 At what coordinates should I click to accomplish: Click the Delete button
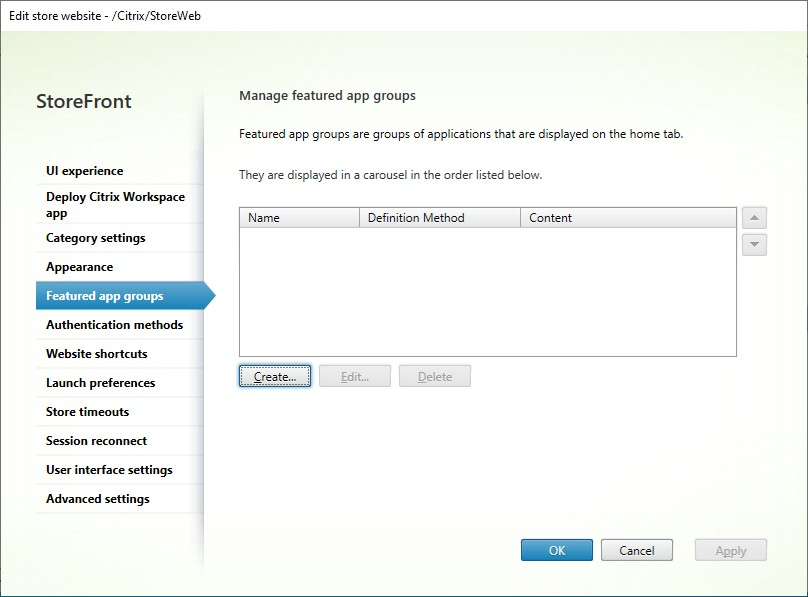pyautogui.click(x=434, y=376)
